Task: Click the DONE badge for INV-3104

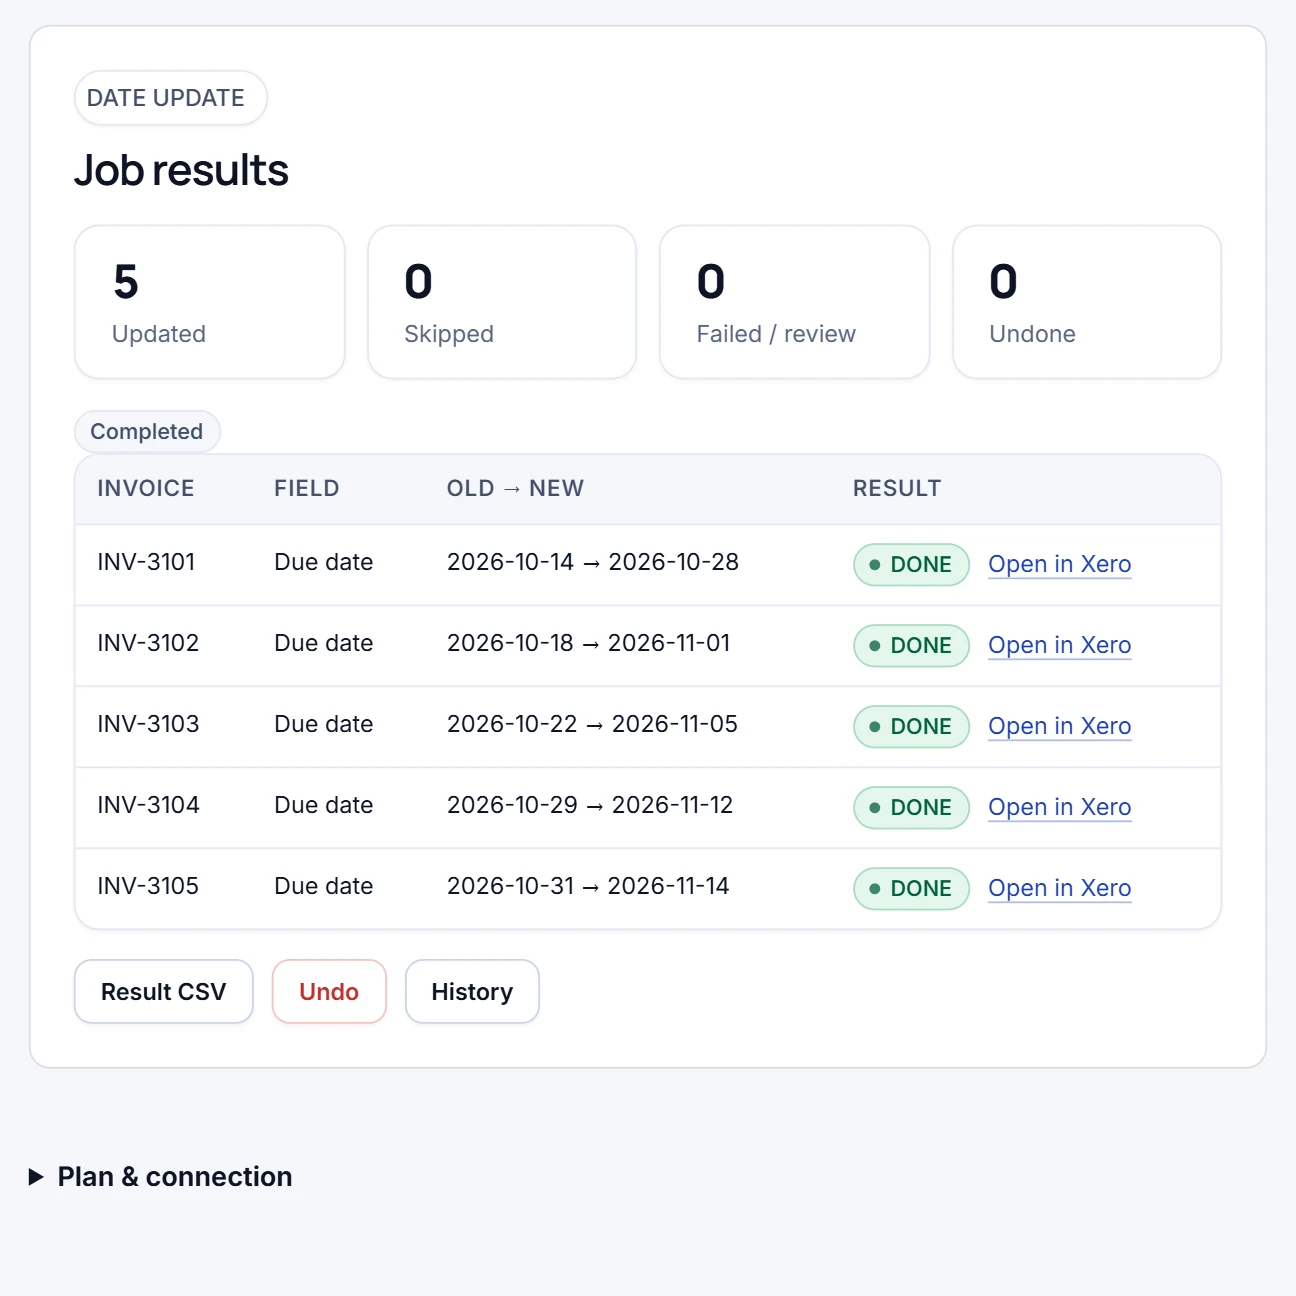Action: click(x=911, y=808)
